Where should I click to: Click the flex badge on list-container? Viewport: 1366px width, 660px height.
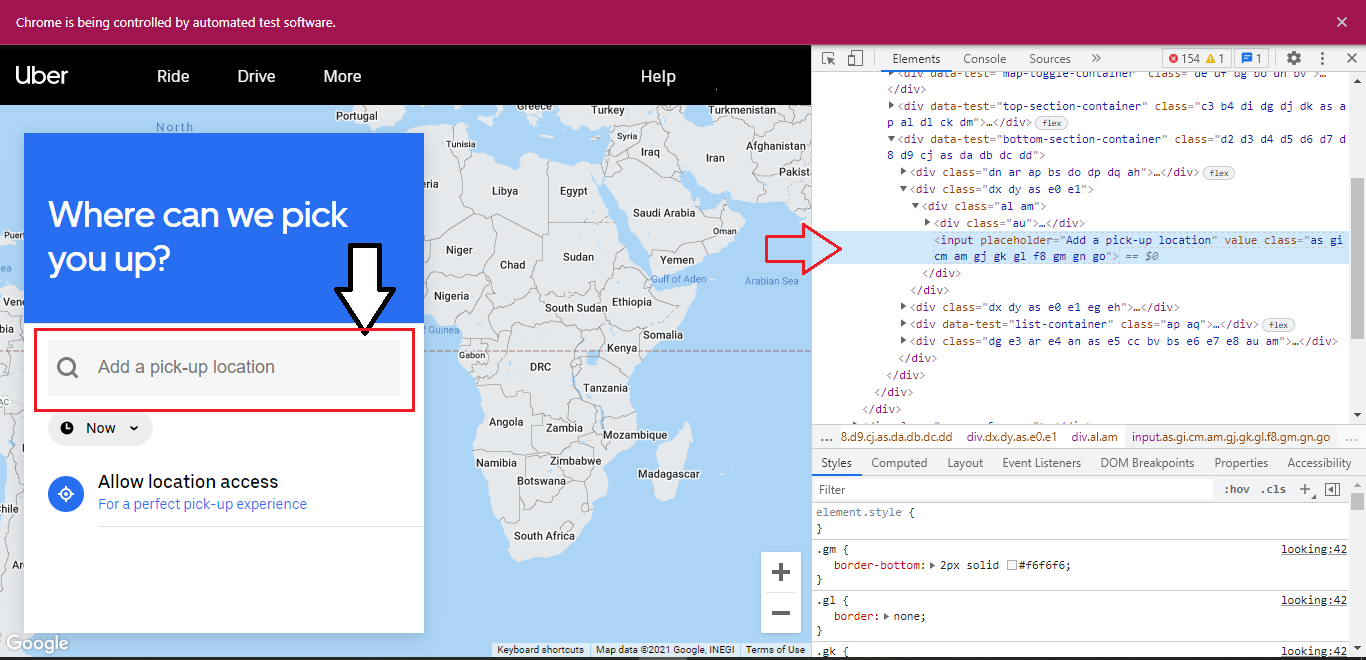pyautogui.click(x=1278, y=325)
